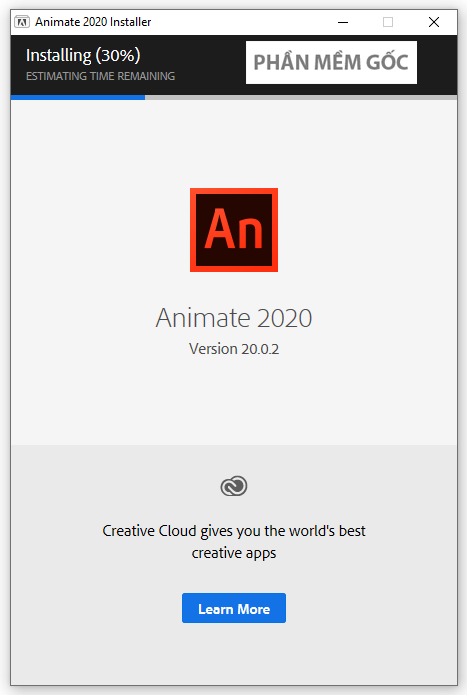Minimize the Animate 2020 Installer window
Screen dimensions: 467x695
pyautogui.click(x=343, y=22)
